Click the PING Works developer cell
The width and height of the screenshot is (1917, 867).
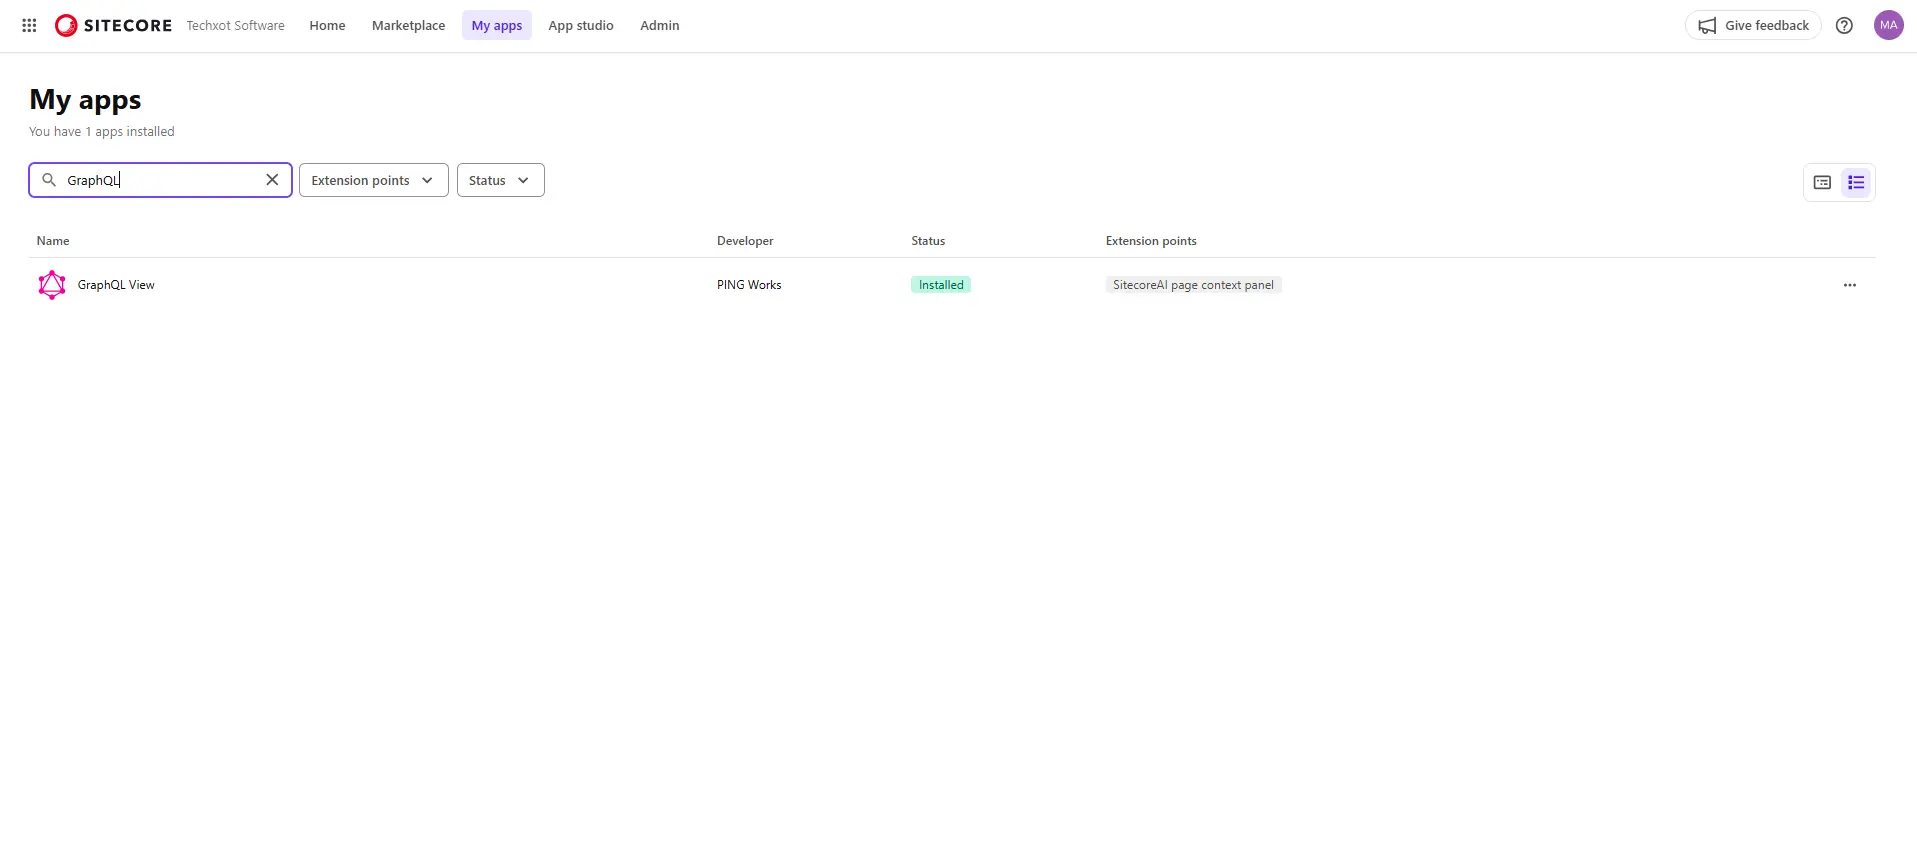point(749,285)
